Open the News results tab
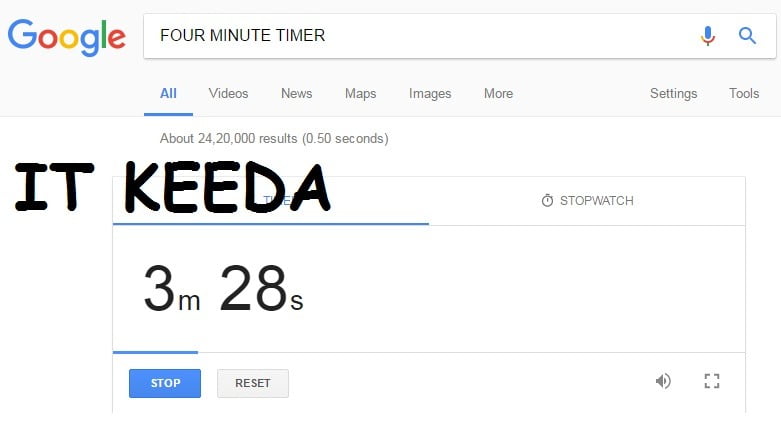781x434 pixels. coord(296,94)
